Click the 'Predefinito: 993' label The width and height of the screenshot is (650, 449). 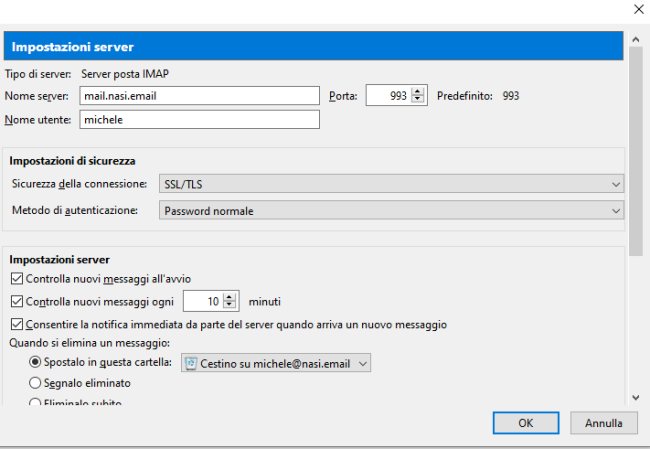478,96
